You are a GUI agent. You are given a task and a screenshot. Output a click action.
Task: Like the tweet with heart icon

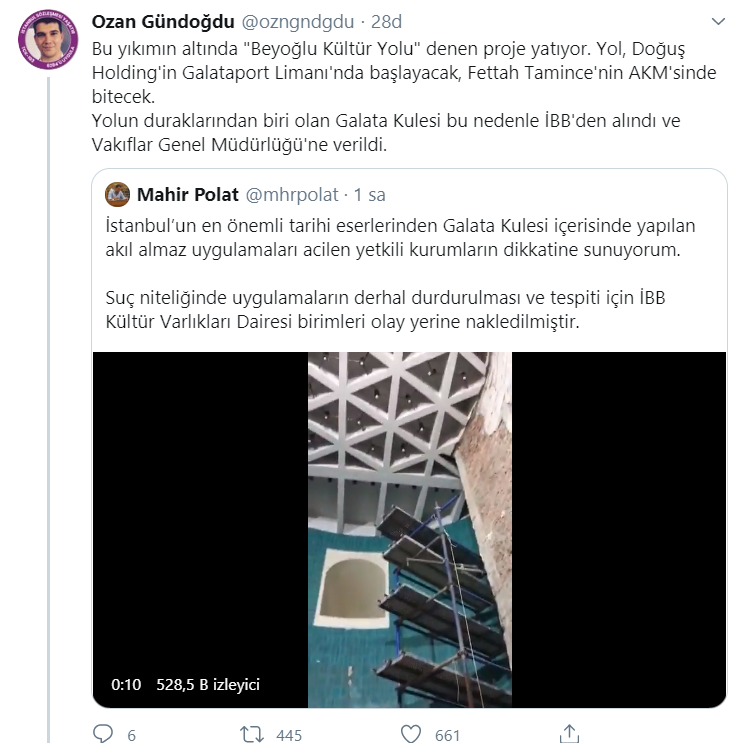coord(411,734)
